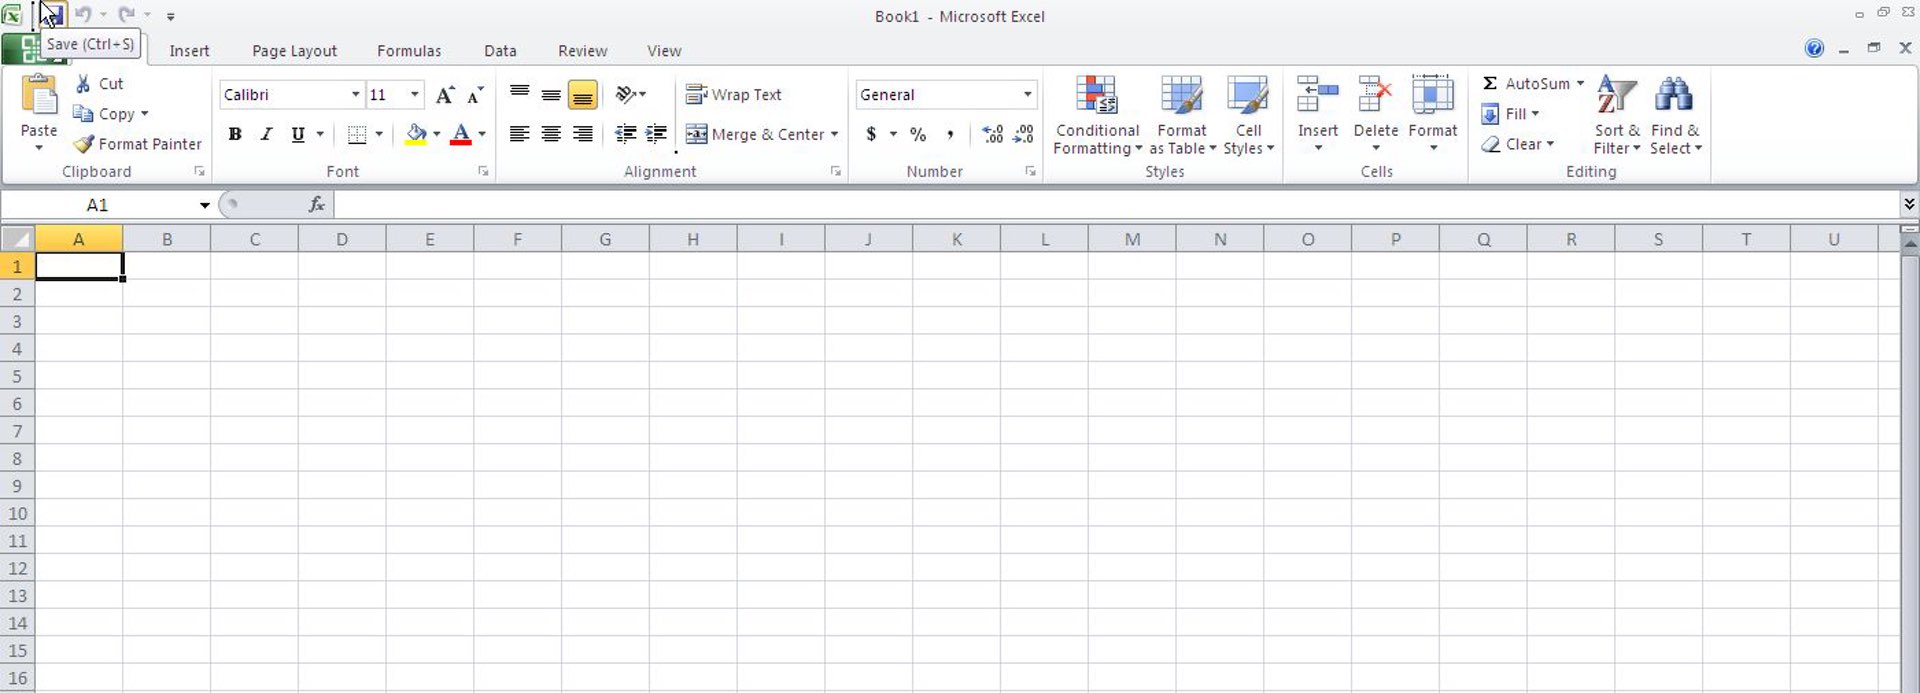Toggle Align Text Right
Viewport: 1920px width, 693px height.
tap(582, 134)
